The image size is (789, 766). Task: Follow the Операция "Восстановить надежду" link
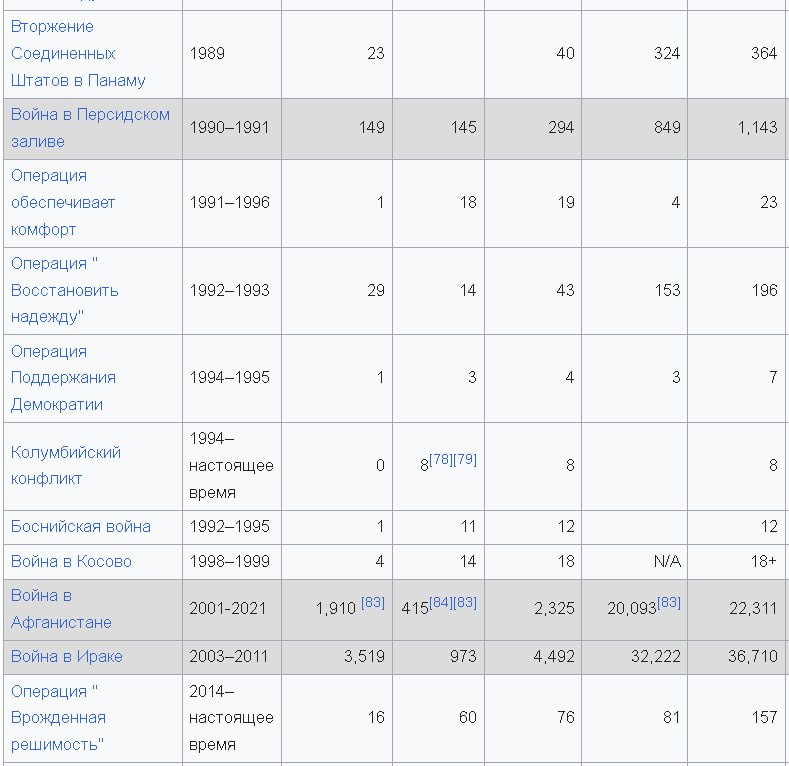pos(65,290)
